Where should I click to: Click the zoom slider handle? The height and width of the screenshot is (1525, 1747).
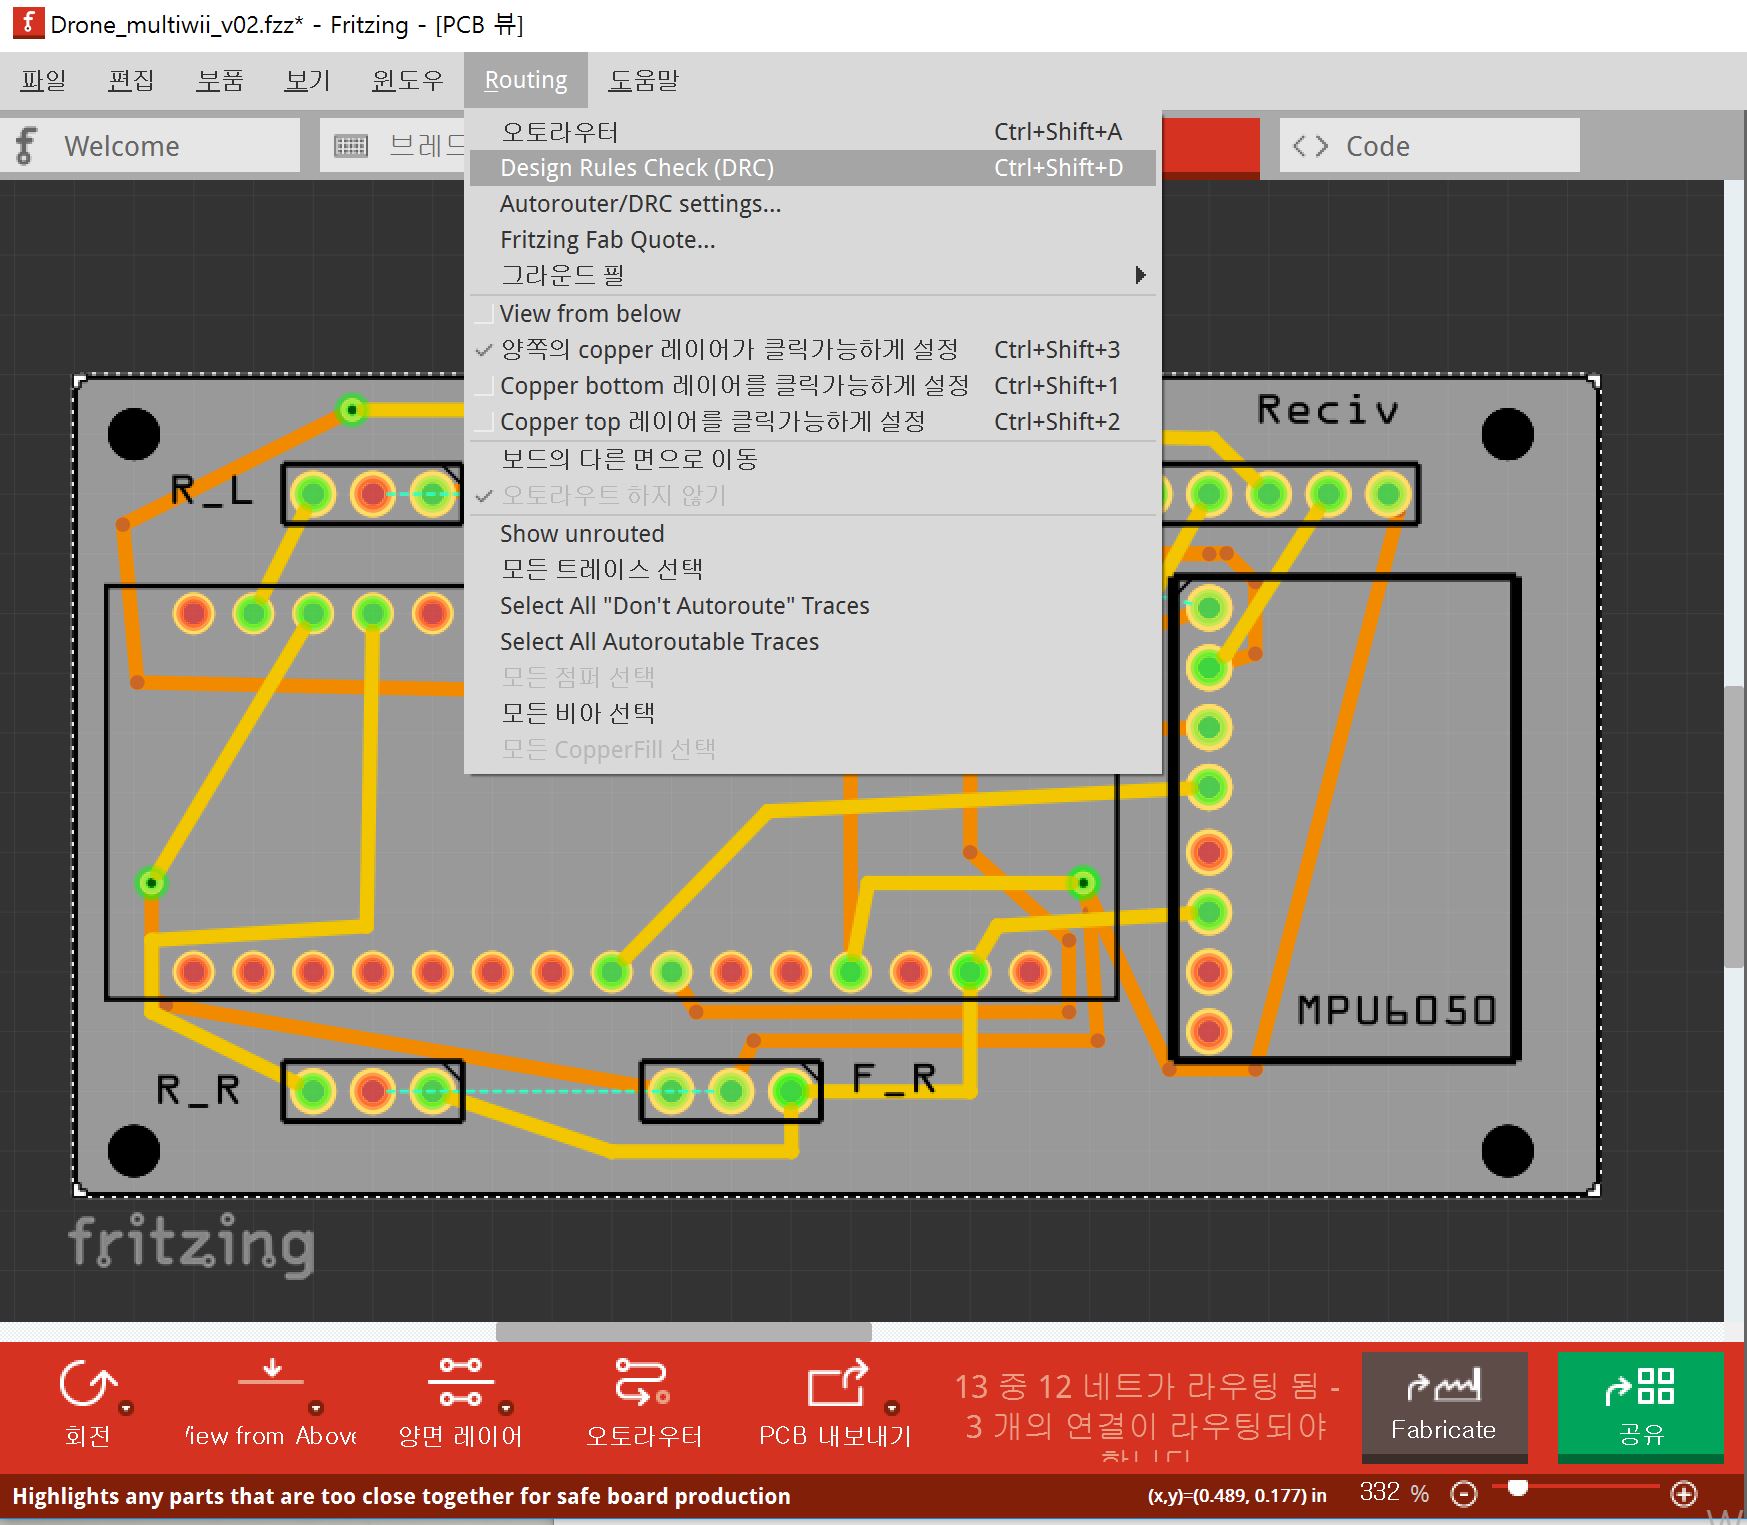(1518, 1488)
